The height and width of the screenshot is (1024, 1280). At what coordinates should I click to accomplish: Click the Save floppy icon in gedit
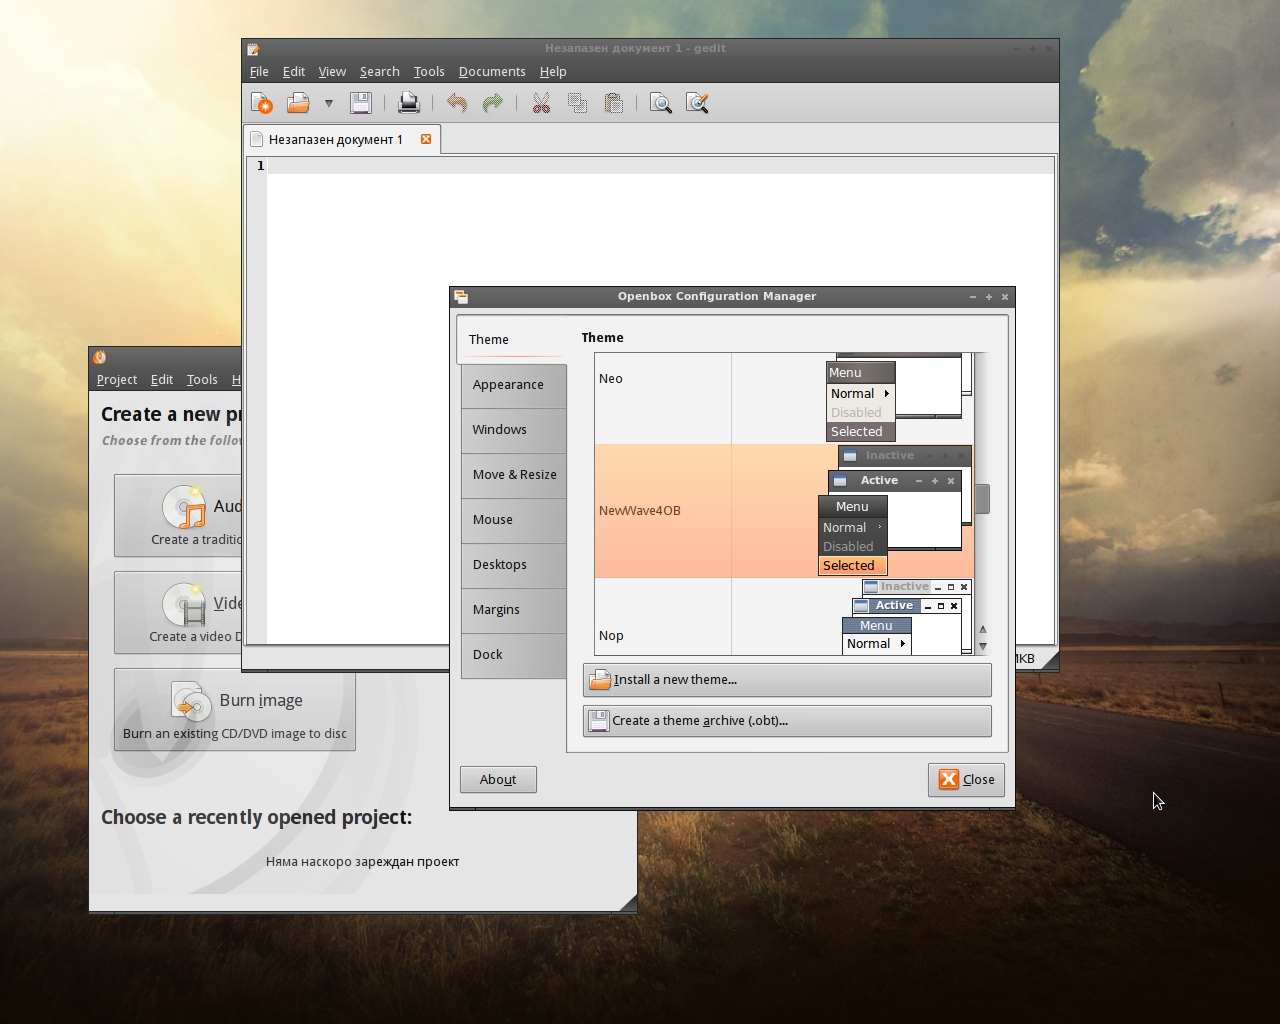[x=361, y=103]
